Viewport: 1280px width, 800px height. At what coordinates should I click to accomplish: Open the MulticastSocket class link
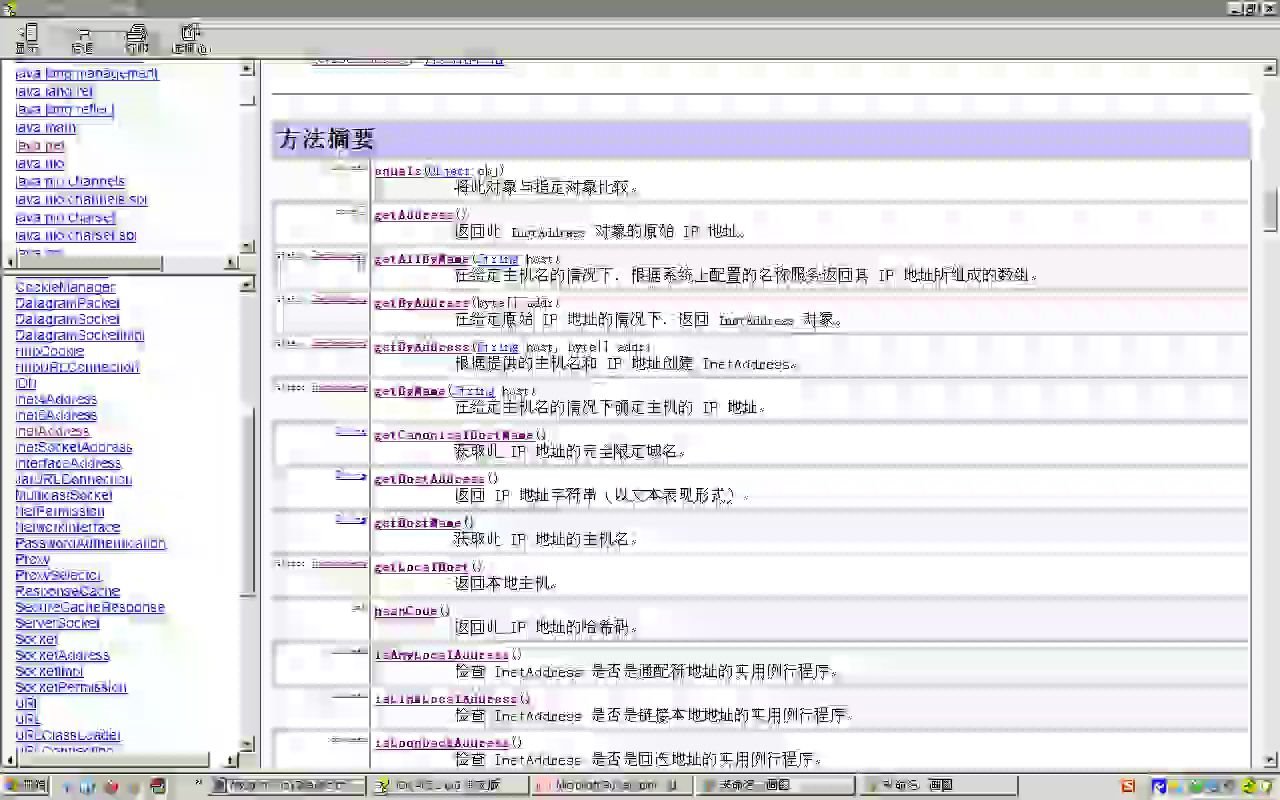(x=64, y=495)
